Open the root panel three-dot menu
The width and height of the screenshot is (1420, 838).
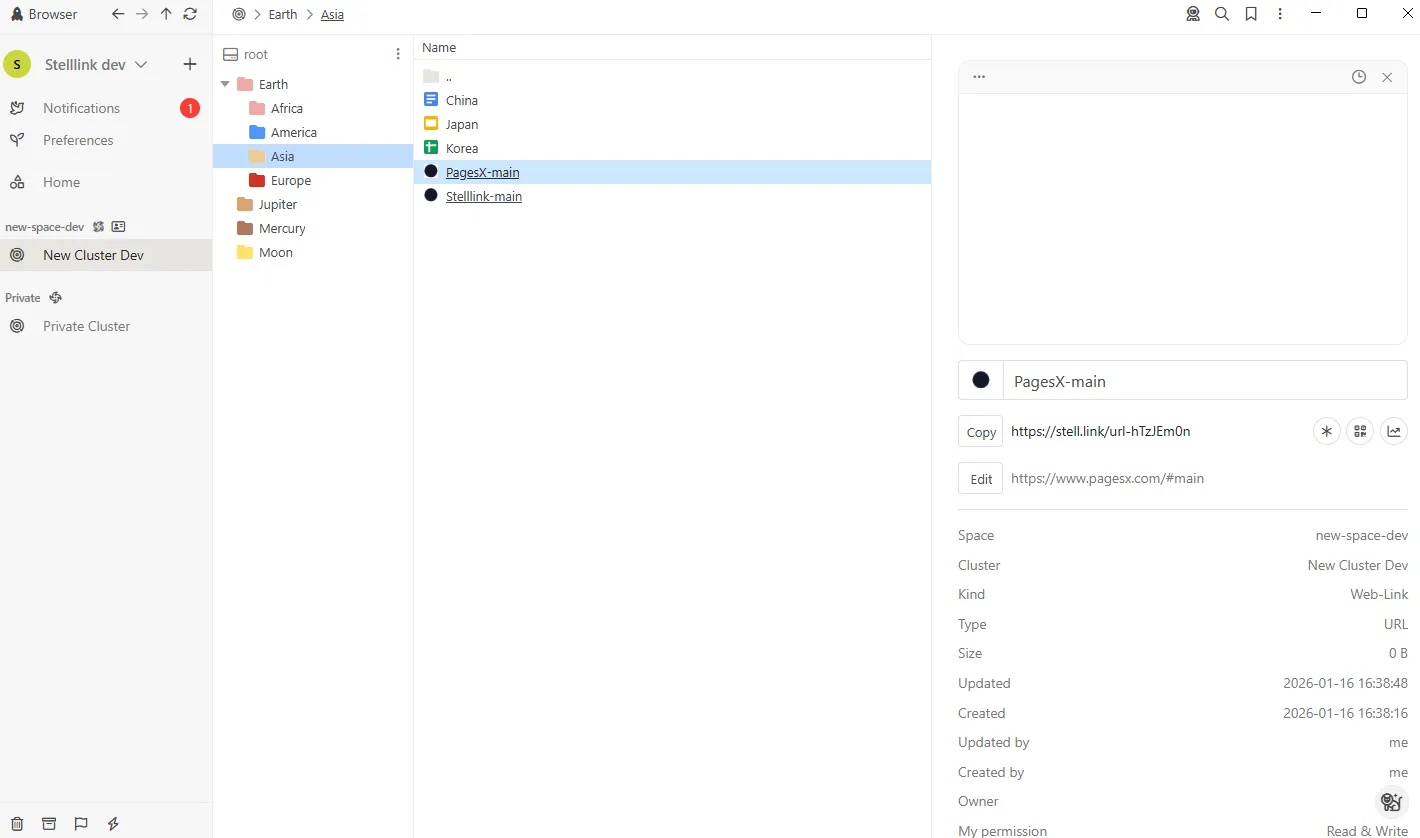click(398, 54)
